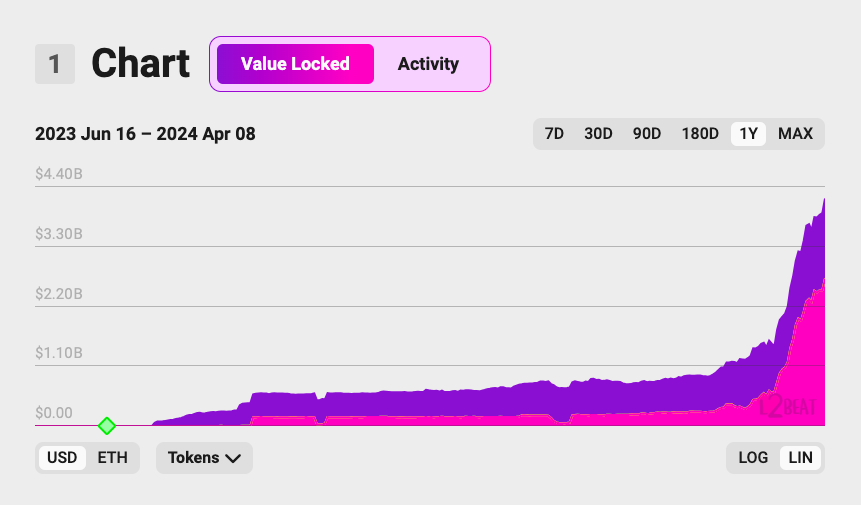The width and height of the screenshot is (861, 505).
Task: Choose the 180D time range
Action: [x=700, y=133]
